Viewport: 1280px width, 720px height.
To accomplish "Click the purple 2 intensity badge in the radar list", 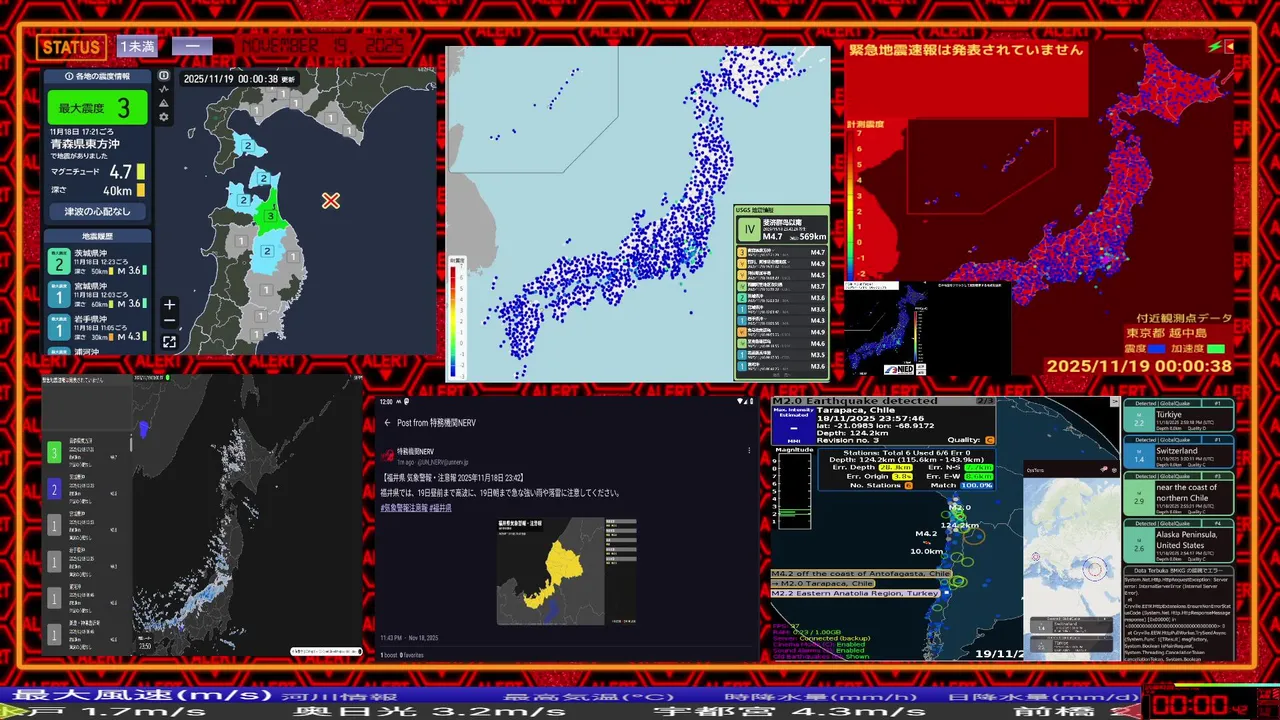I will [55, 489].
